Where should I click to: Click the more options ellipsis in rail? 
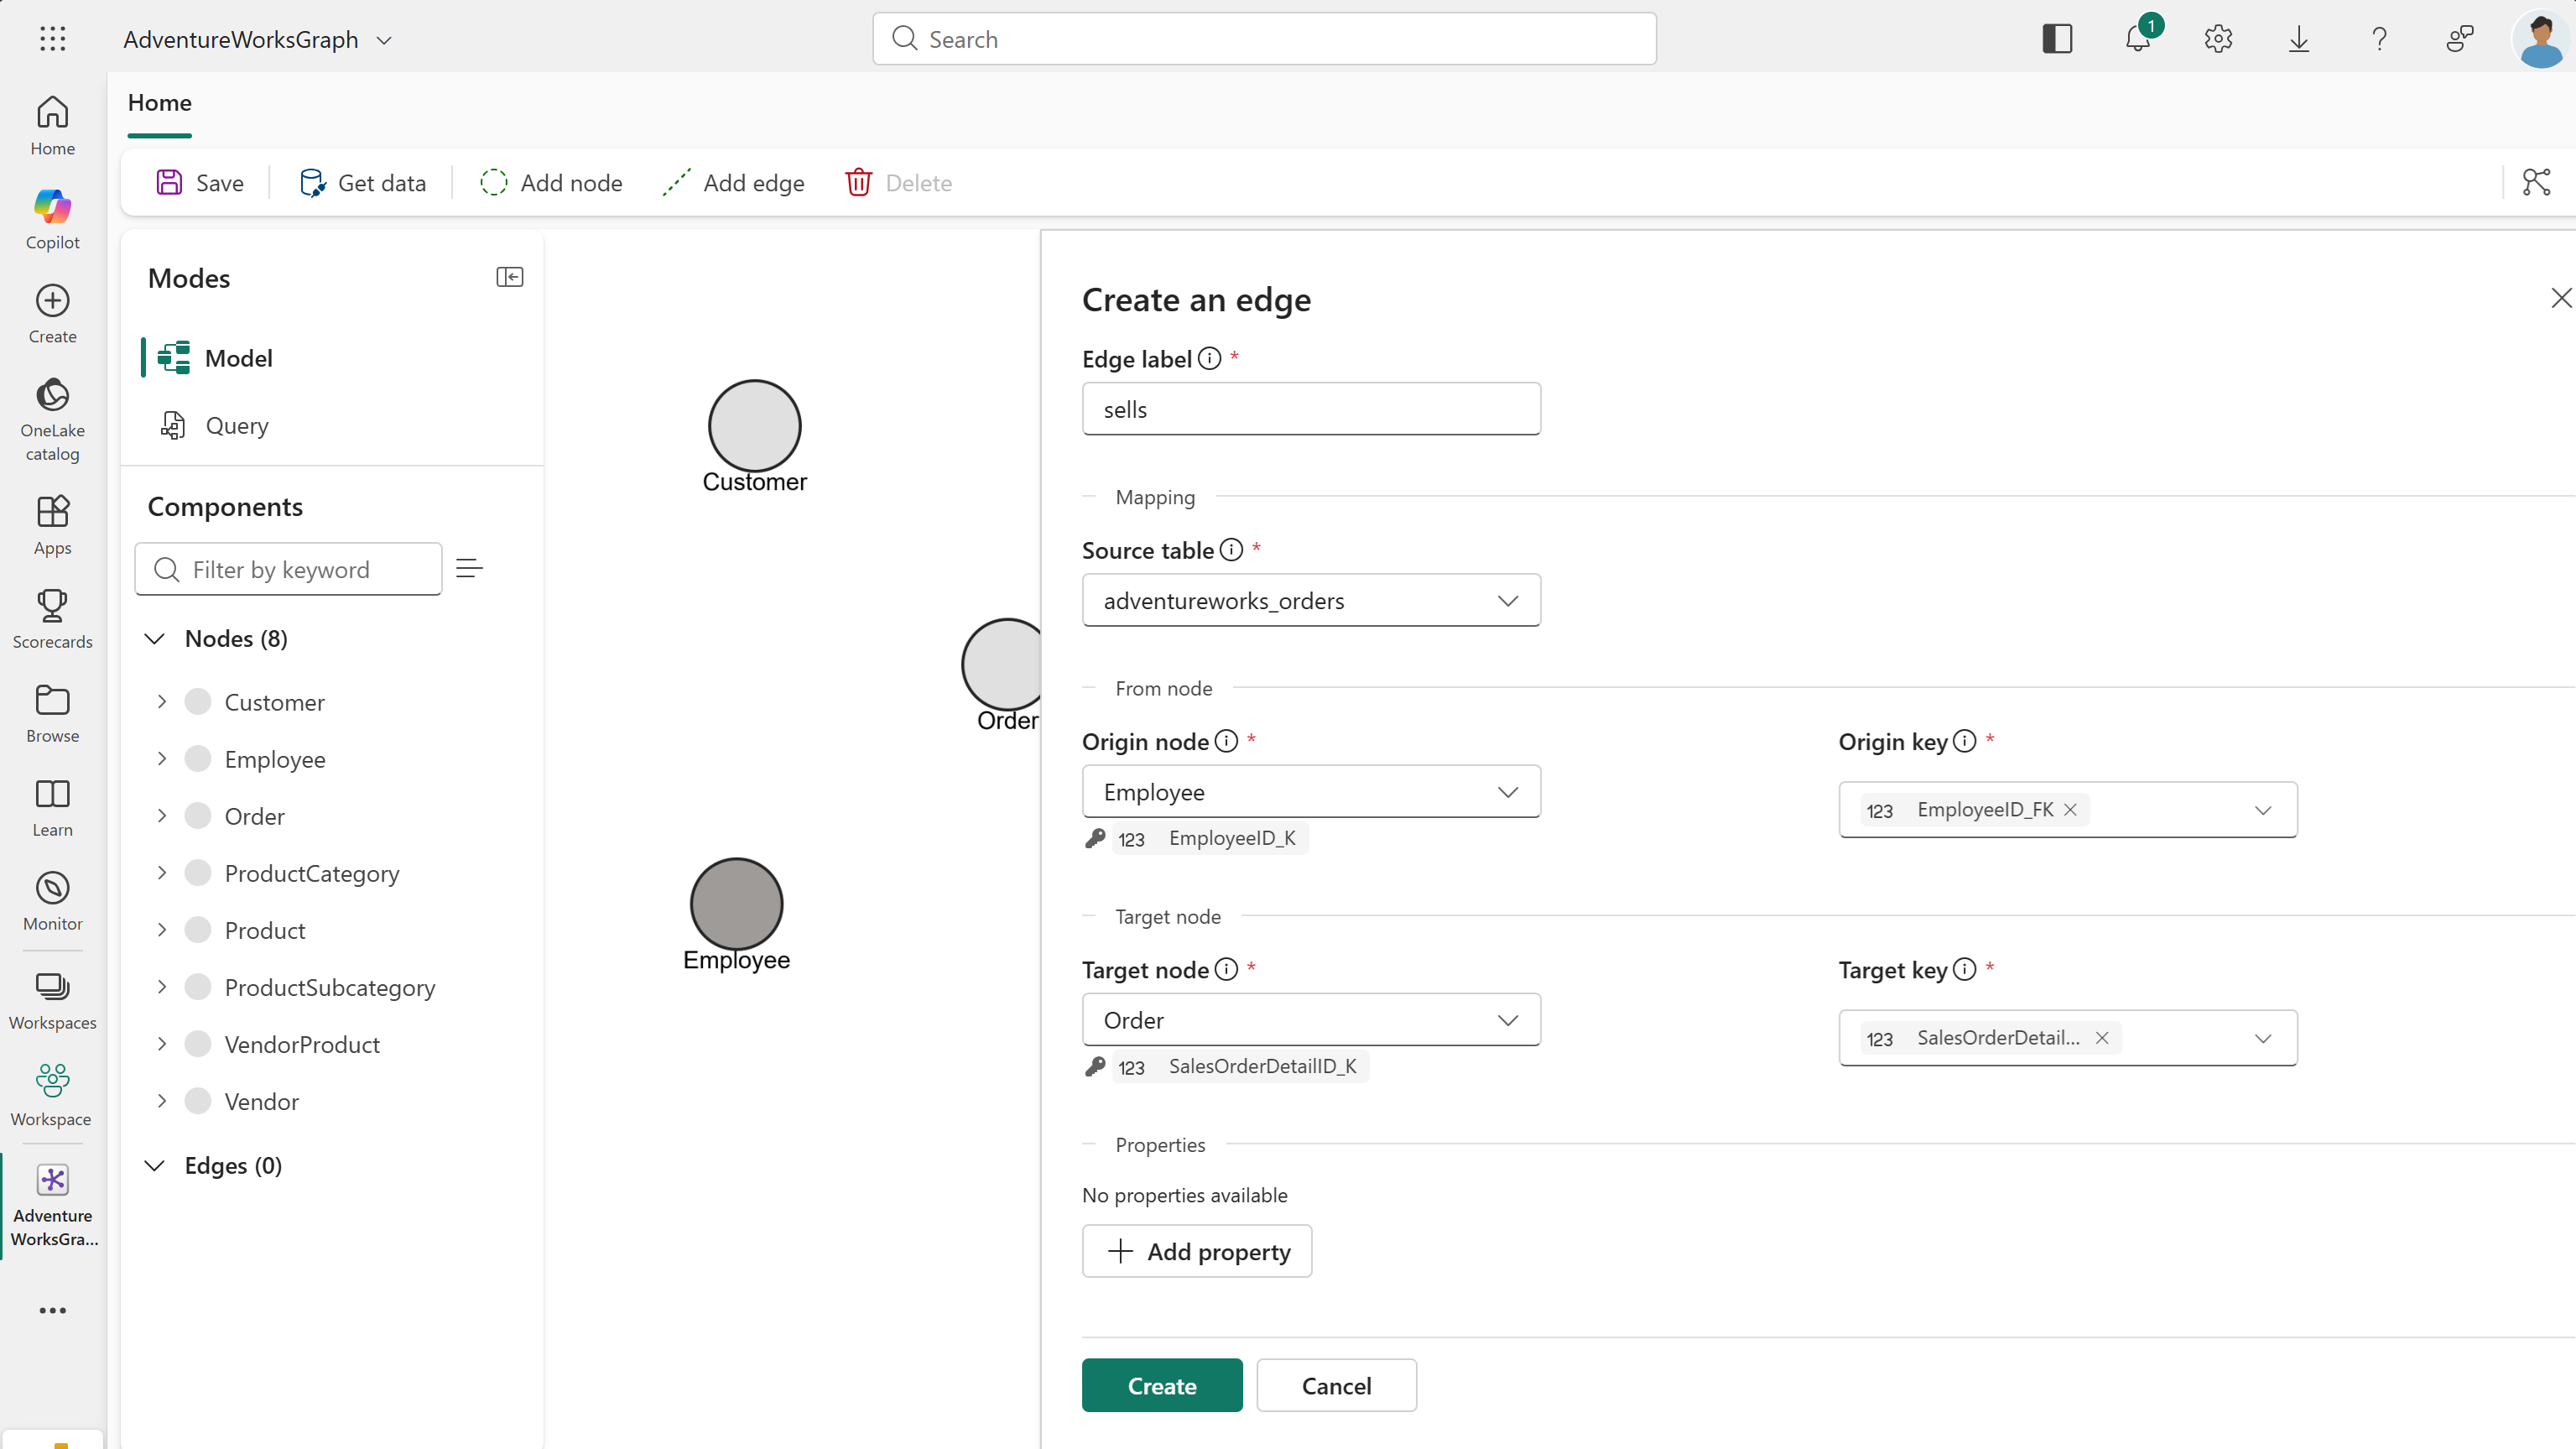pyautogui.click(x=53, y=1310)
